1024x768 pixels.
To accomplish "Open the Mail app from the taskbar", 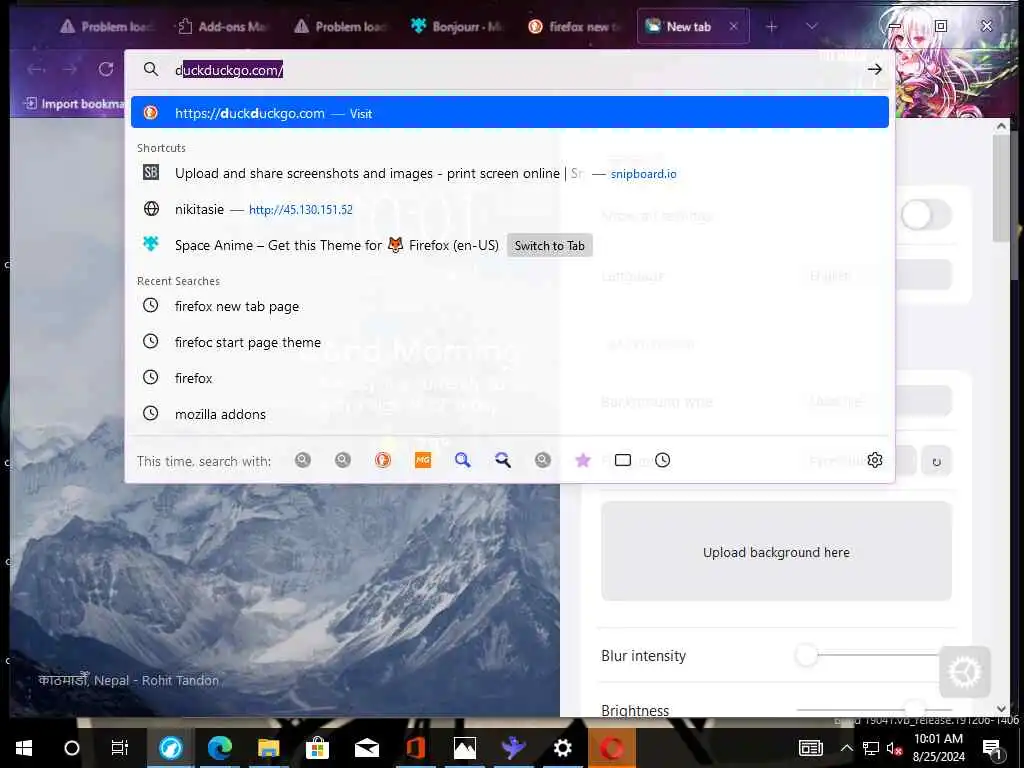I will (366, 748).
